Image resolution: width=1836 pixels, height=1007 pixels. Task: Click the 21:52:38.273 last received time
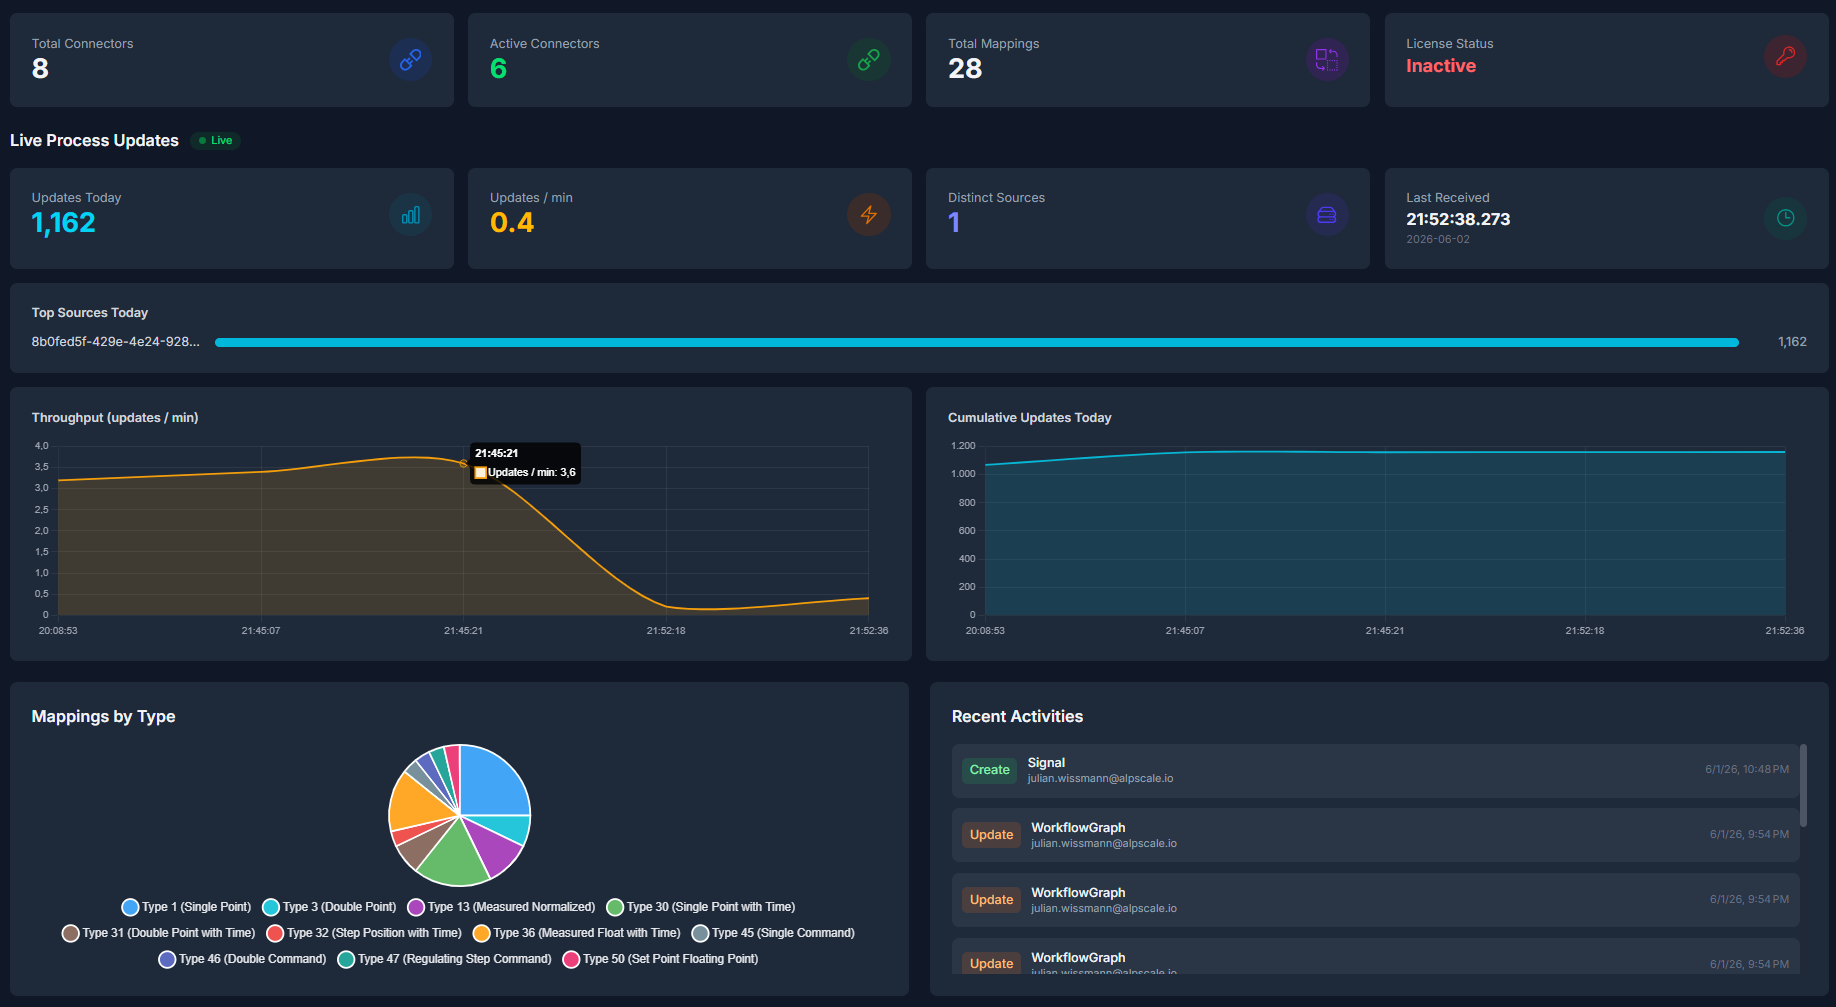coord(1457,219)
